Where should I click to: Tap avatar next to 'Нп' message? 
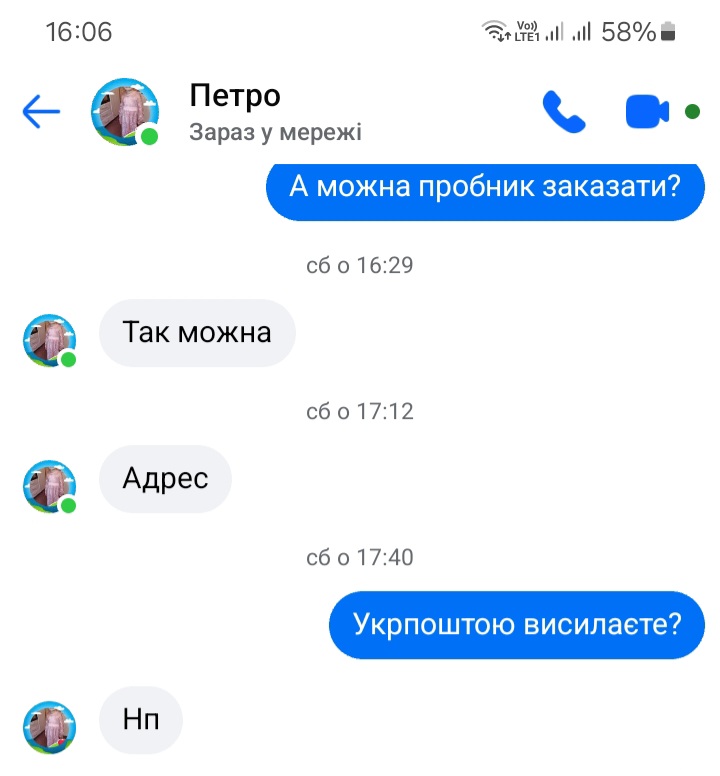tap(49, 728)
